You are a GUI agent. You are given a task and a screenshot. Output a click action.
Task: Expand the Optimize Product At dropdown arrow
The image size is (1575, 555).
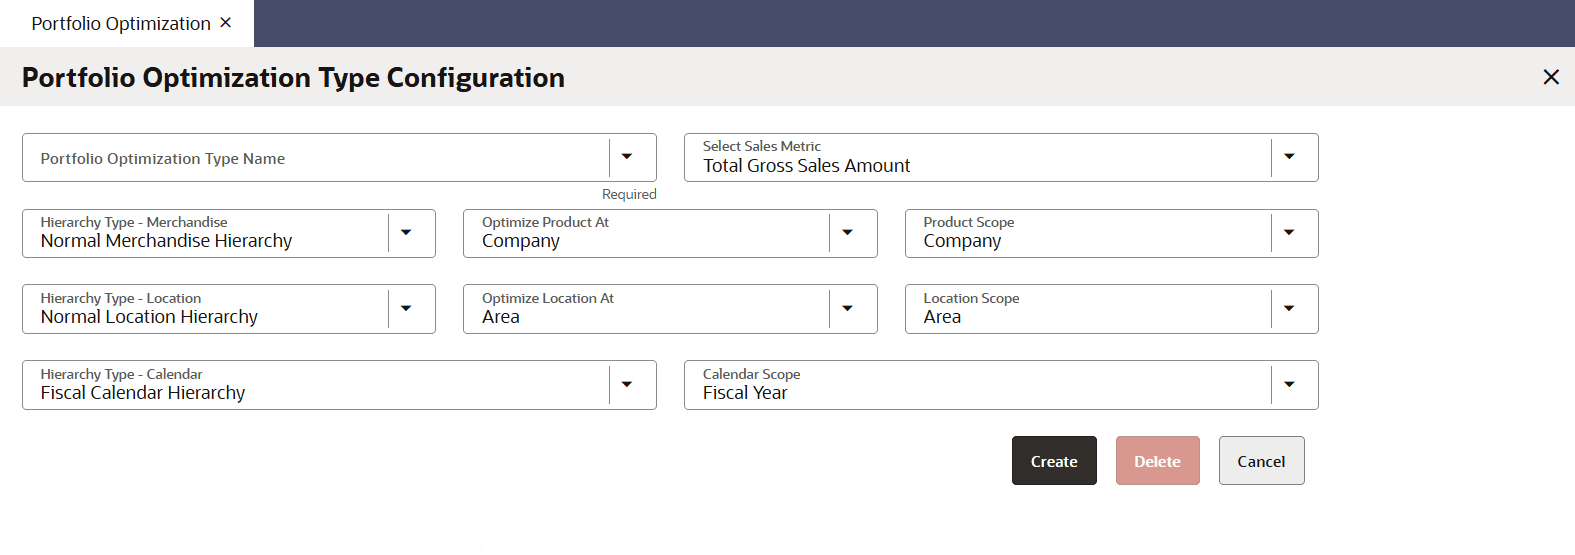click(x=847, y=233)
